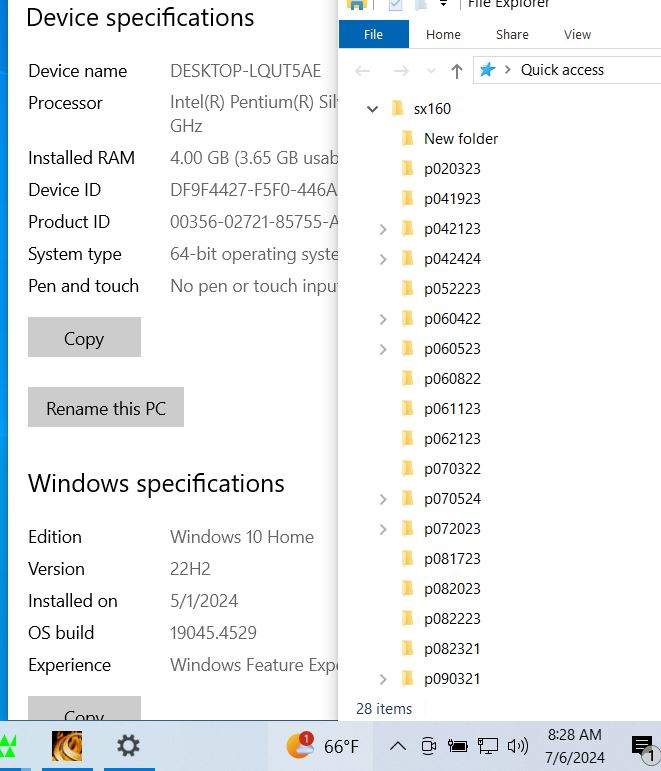The height and width of the screenshot is (771, 661).
Task: Expand folder p060422
Action: pos(383,319)
